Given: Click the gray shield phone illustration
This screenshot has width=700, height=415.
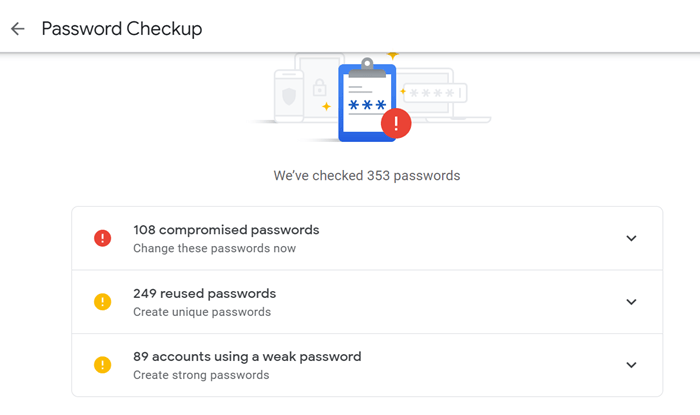Looking at the screenshot, I should coord(289,96).
